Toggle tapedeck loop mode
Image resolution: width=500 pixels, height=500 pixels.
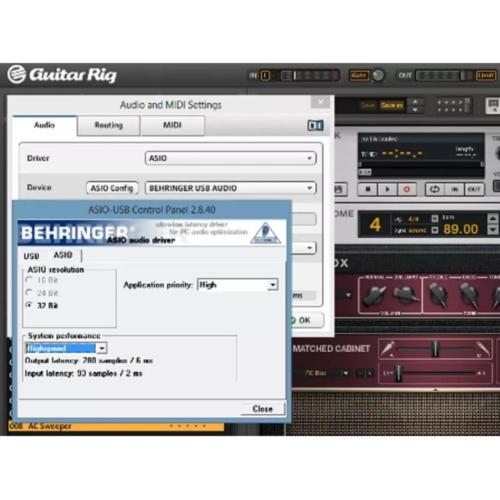coord(435,189)
